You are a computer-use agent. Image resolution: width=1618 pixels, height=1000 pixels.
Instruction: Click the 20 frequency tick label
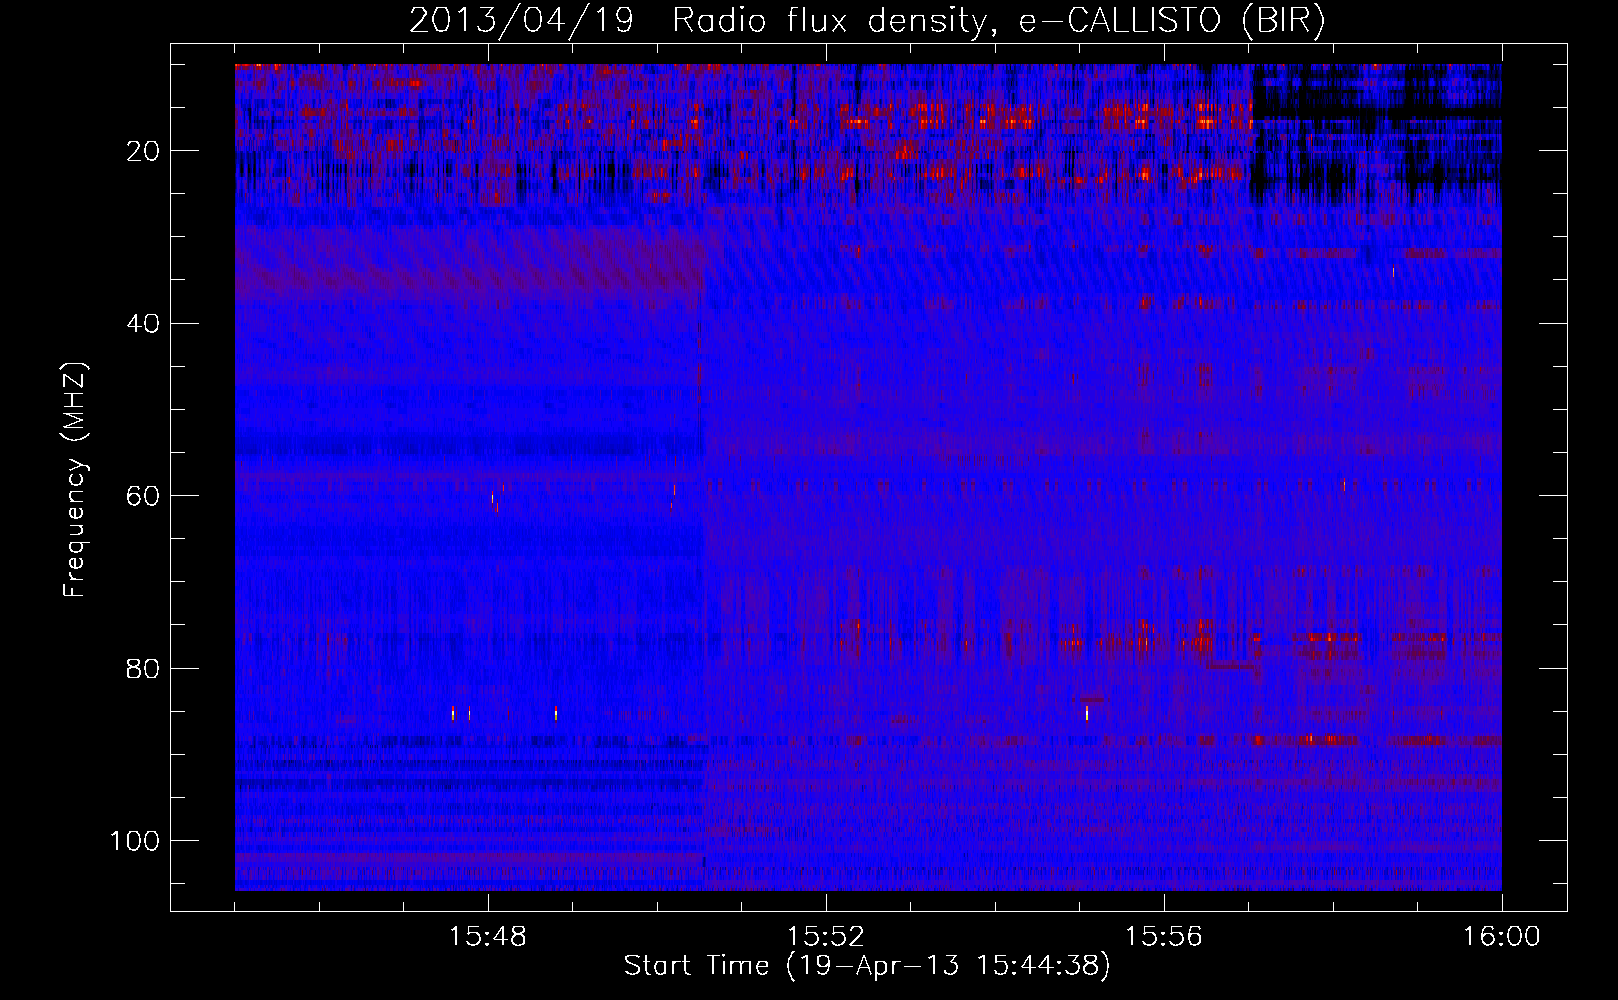pyautogui.click(x=144, y=151)
